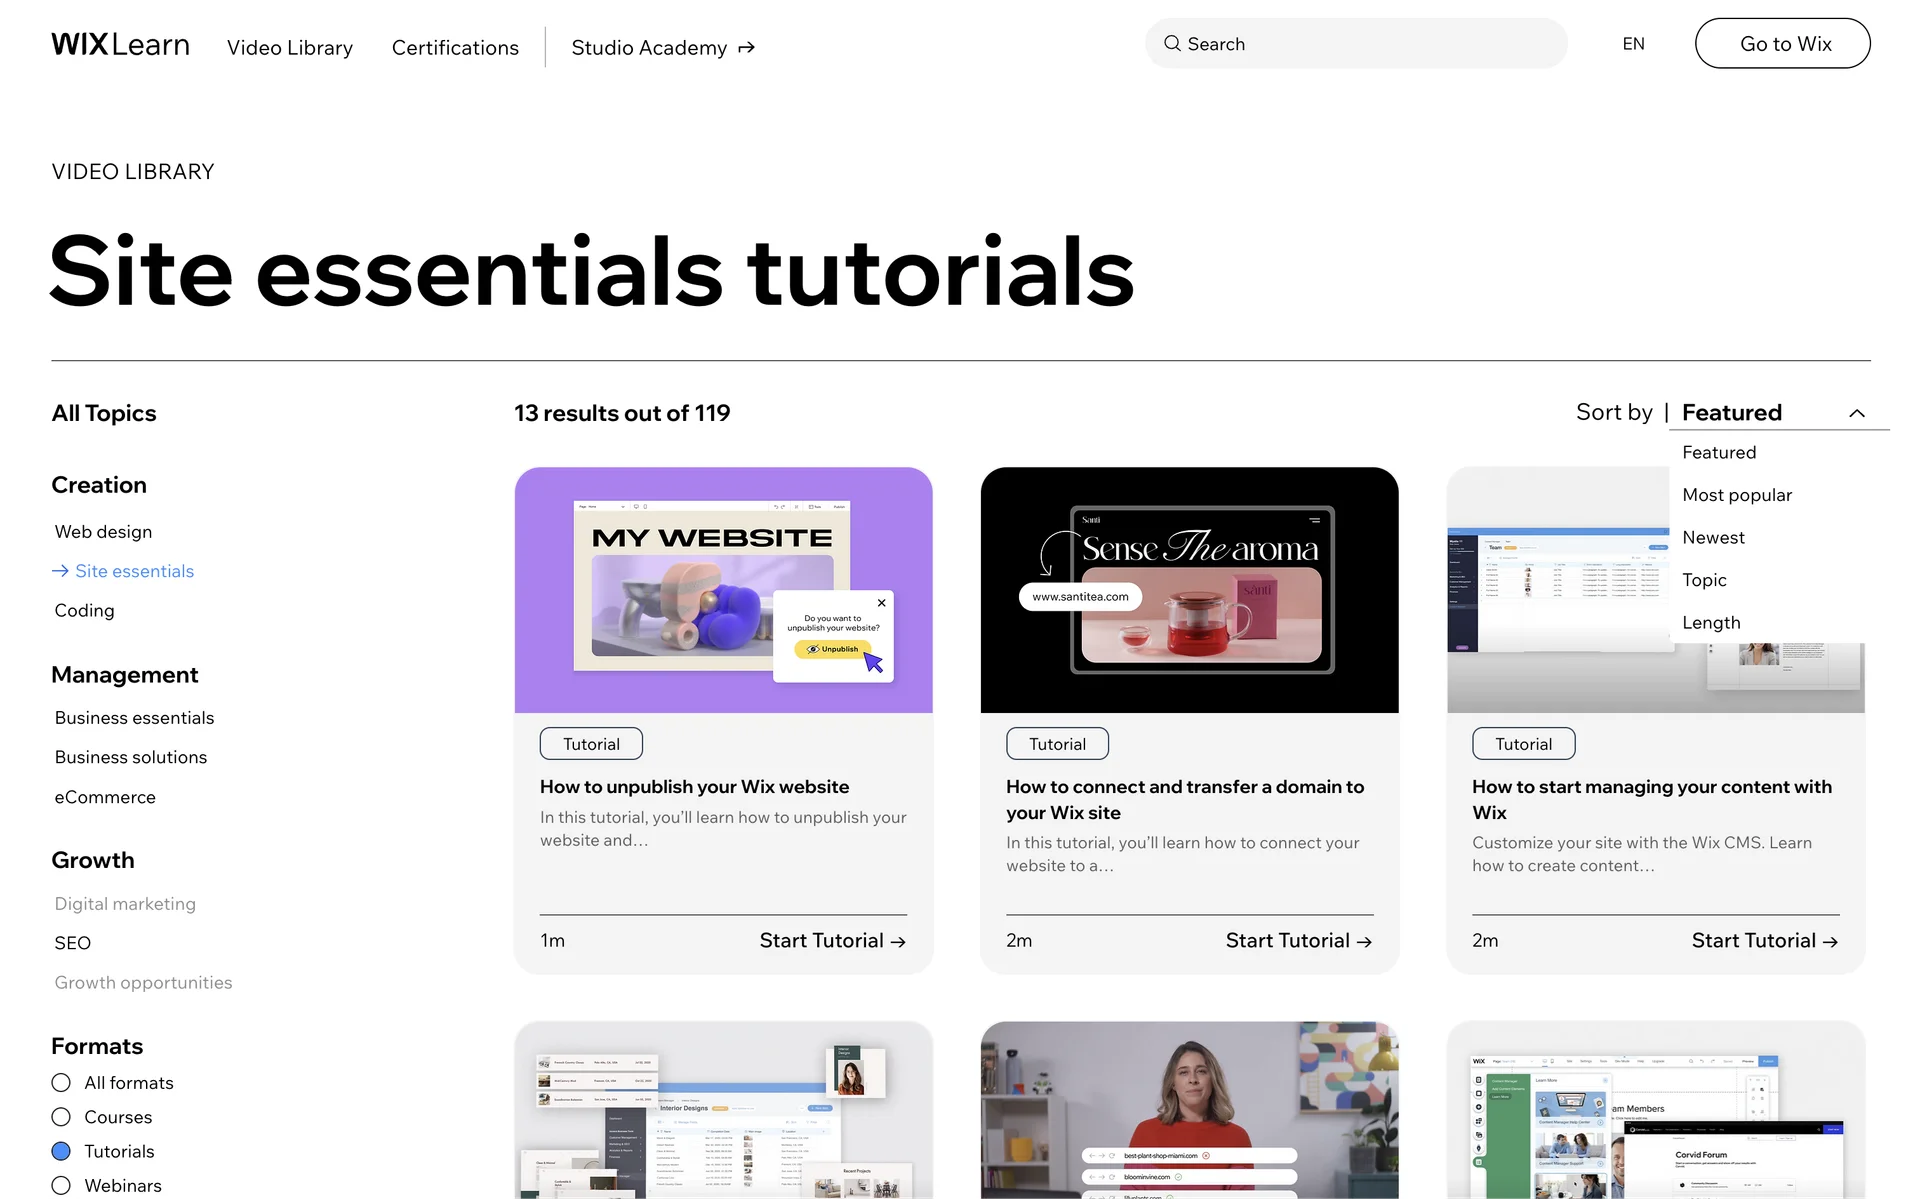This screenshot has width=1920, height=1200.
Task: Click arrow on domain card's Start Tutorial
Action: coord(1364,942)
